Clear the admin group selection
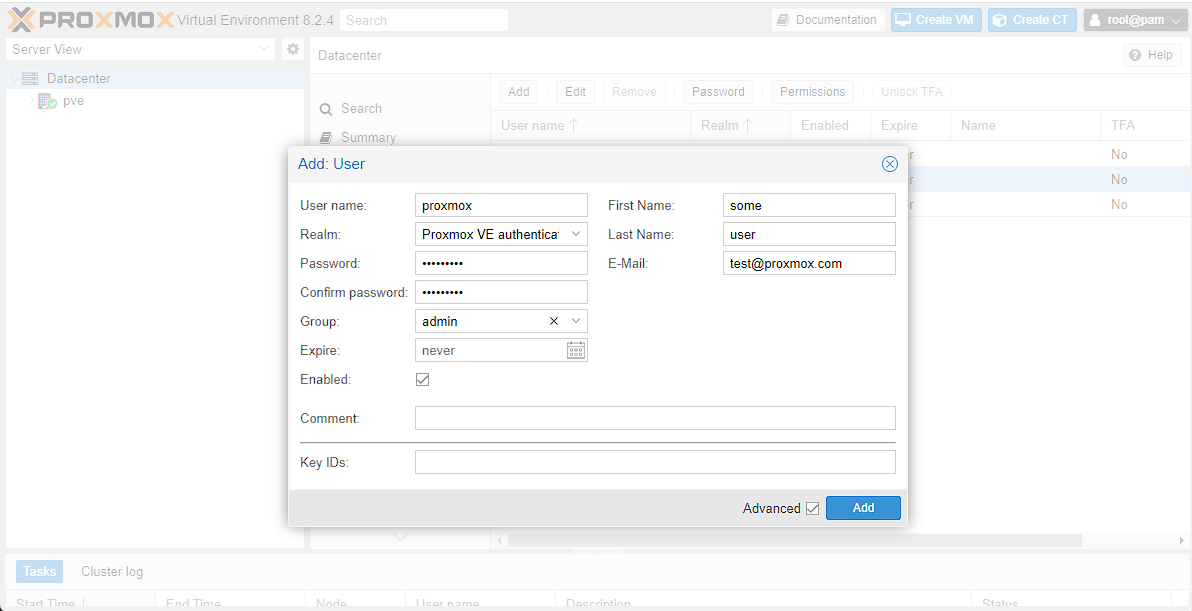Viewport: 1192px width, 611px height. pos(554,321)
